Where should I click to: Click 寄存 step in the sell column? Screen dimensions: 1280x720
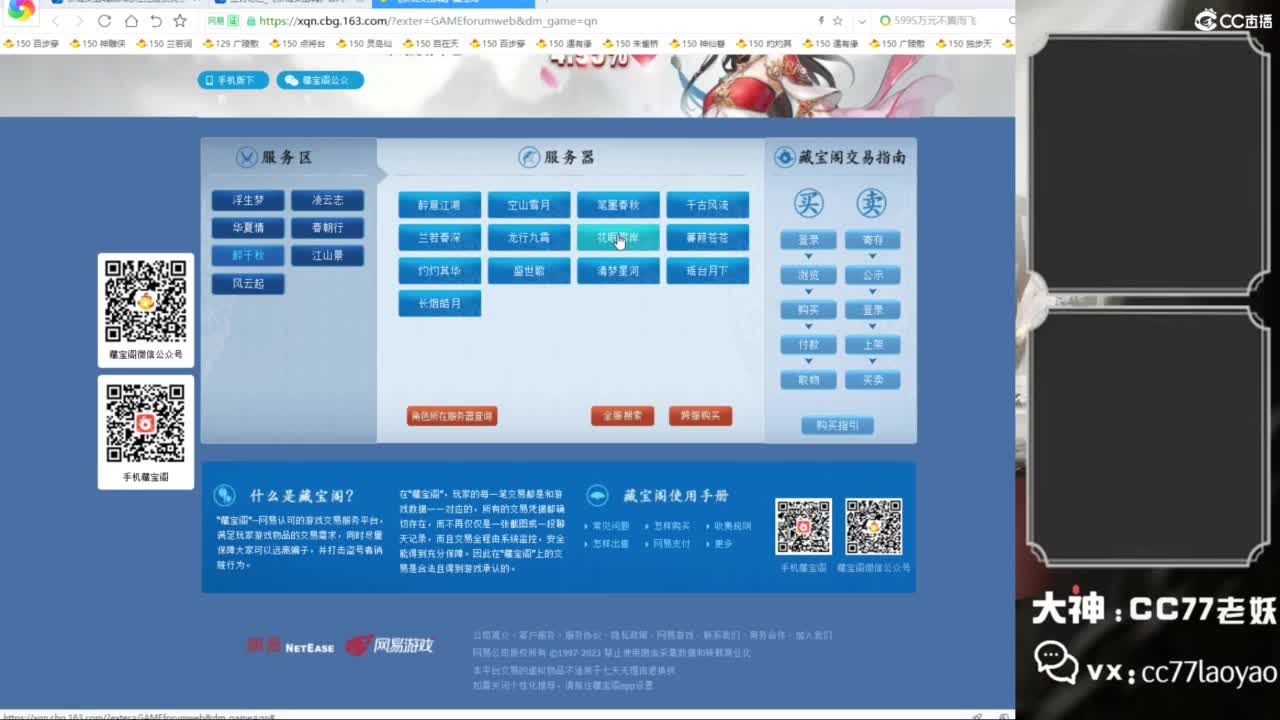click(873, 240)
